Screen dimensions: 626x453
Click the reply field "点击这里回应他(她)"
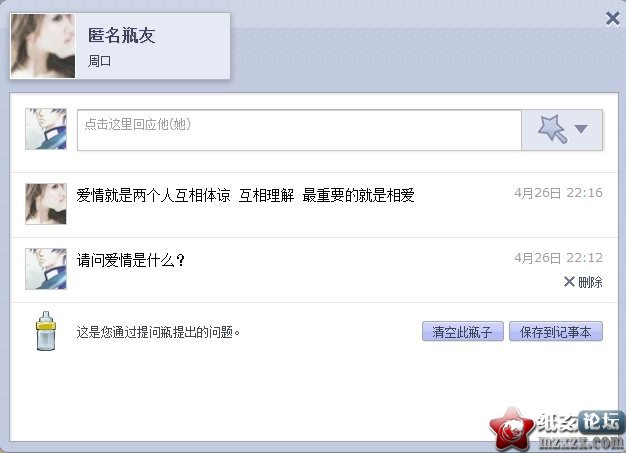299,130
